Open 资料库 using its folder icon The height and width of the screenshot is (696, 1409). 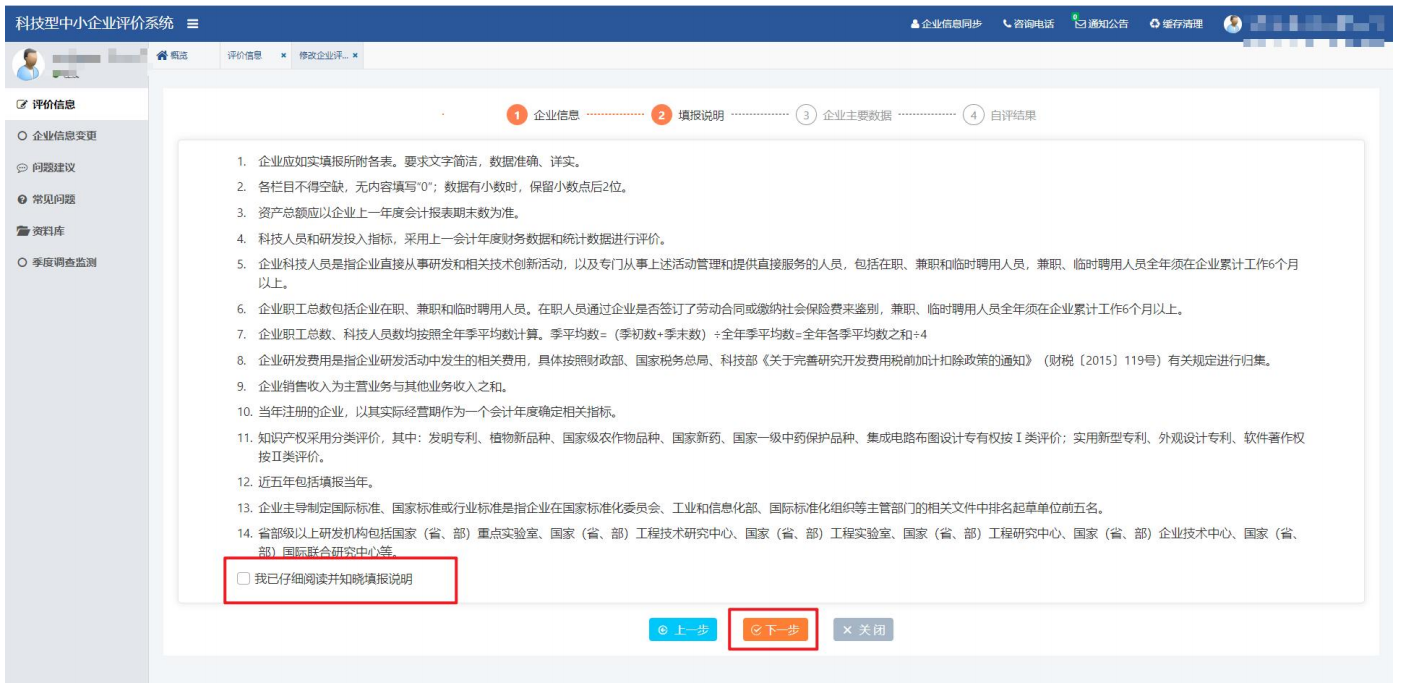click(20, 229)
